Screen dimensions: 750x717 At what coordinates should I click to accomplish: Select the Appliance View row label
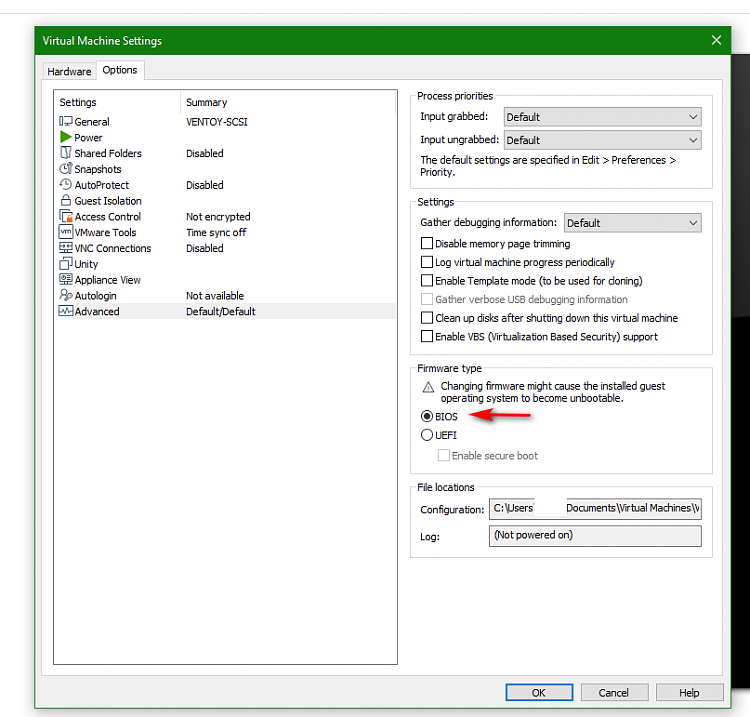(108, 280)
